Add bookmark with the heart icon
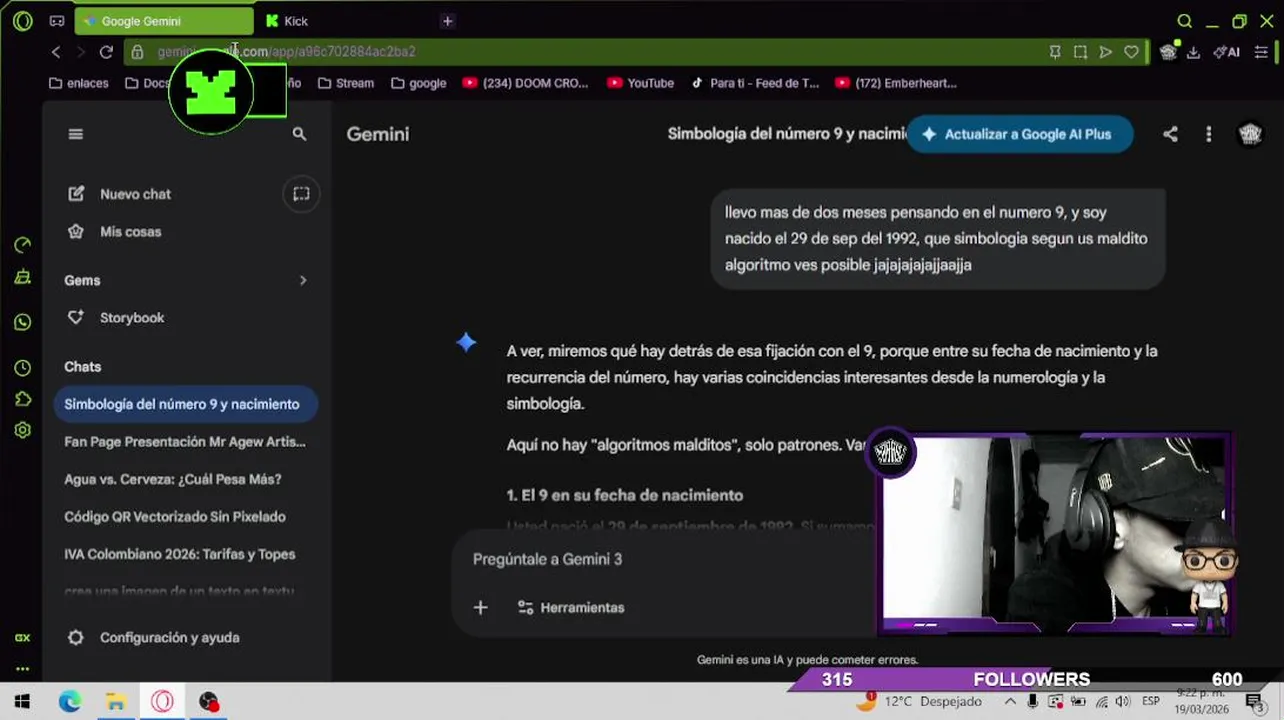Image resolution: width=1284 pixels, height=720 pixels. coord(1131,52)
